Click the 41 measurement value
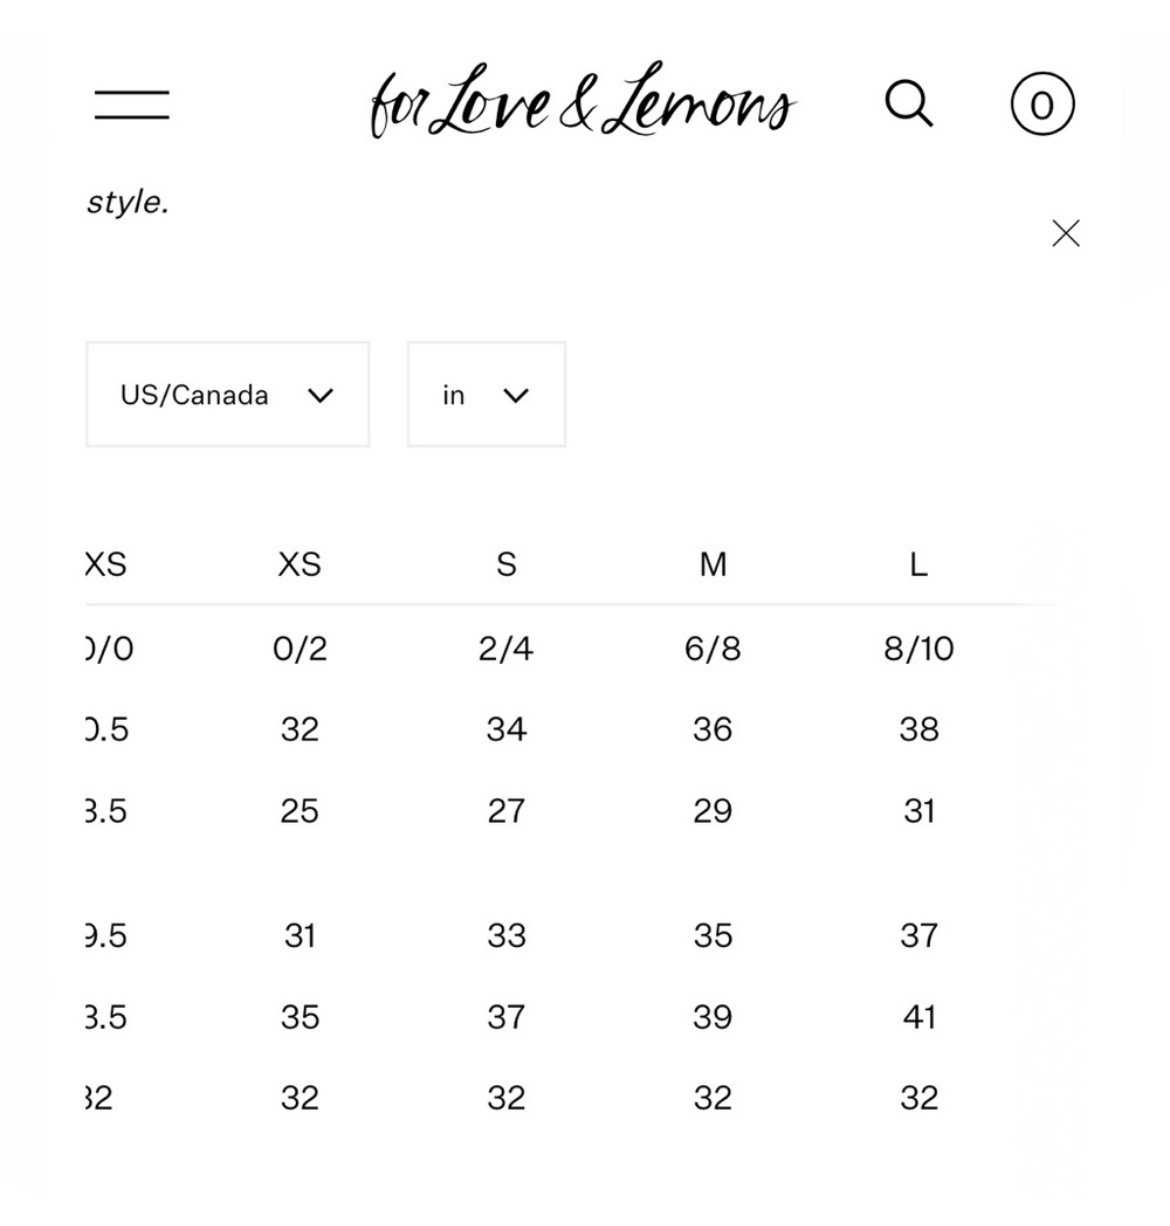 coord(919,1017)
